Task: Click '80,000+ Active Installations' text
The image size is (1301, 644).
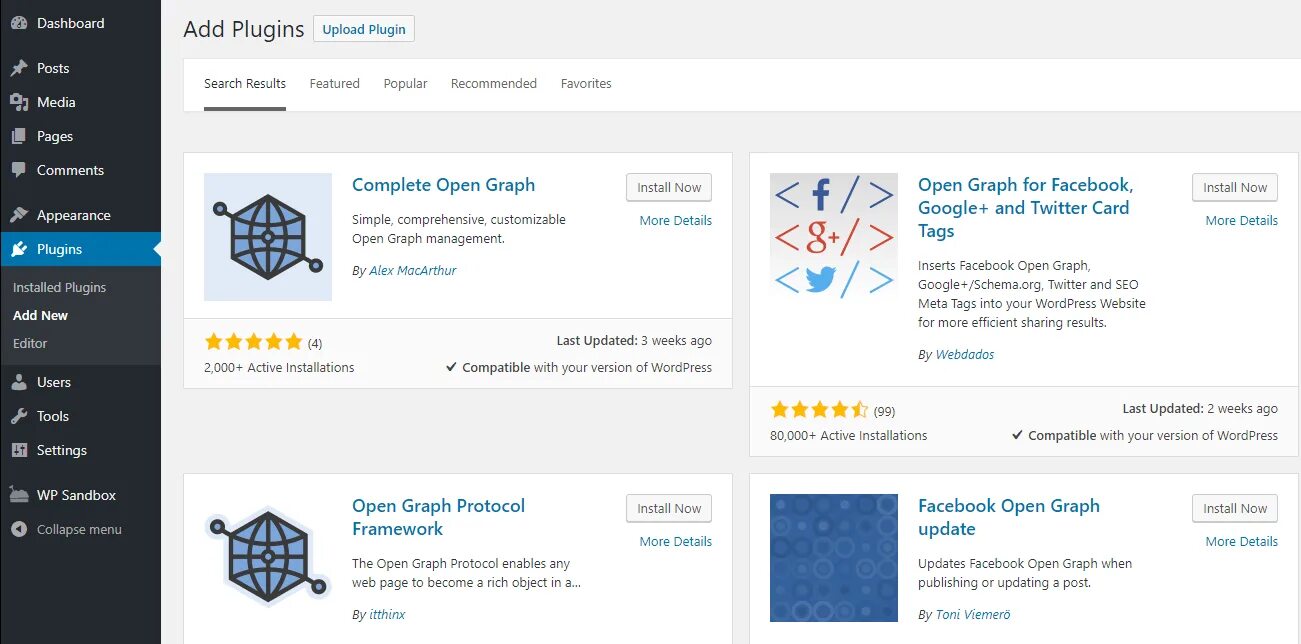Action: (849, 435)
